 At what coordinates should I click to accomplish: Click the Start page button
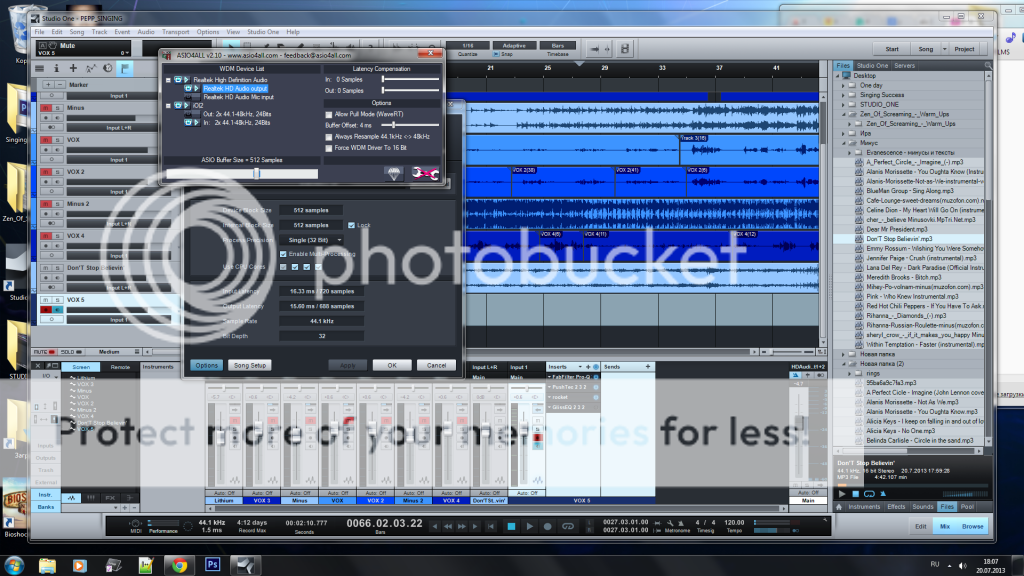892,49
